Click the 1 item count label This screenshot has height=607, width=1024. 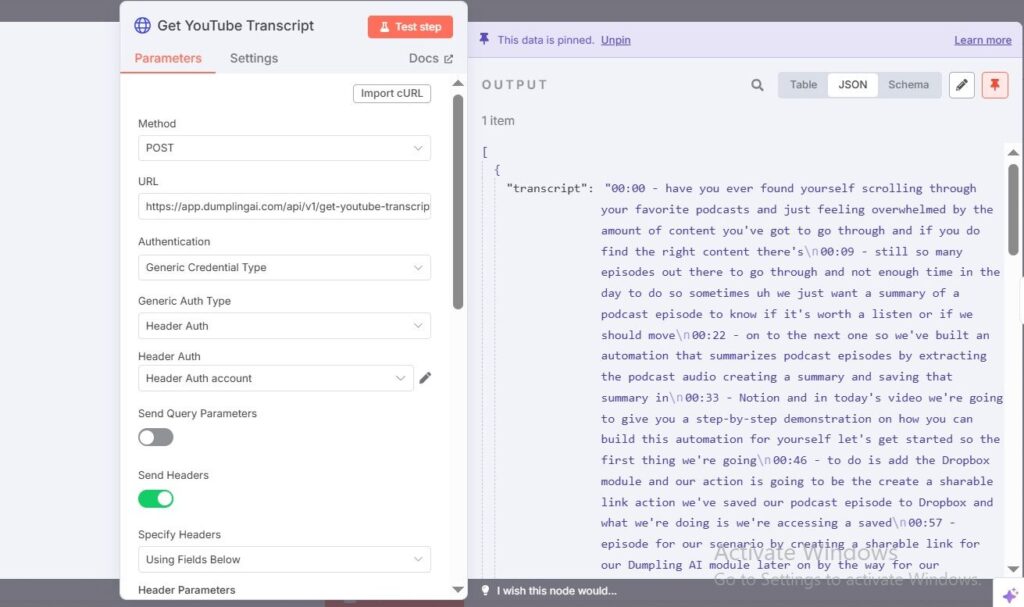point(498,121)
